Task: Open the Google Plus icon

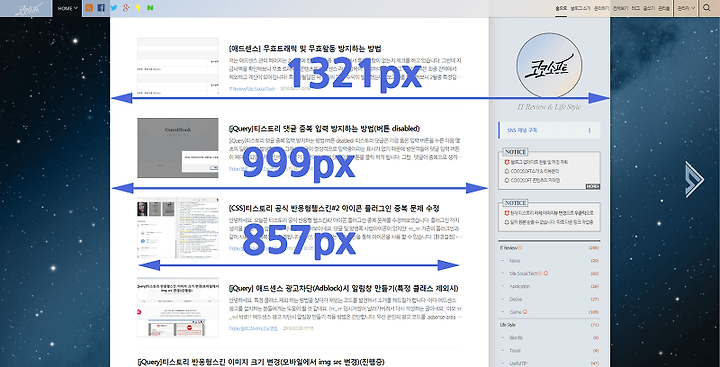Action: 126,8
